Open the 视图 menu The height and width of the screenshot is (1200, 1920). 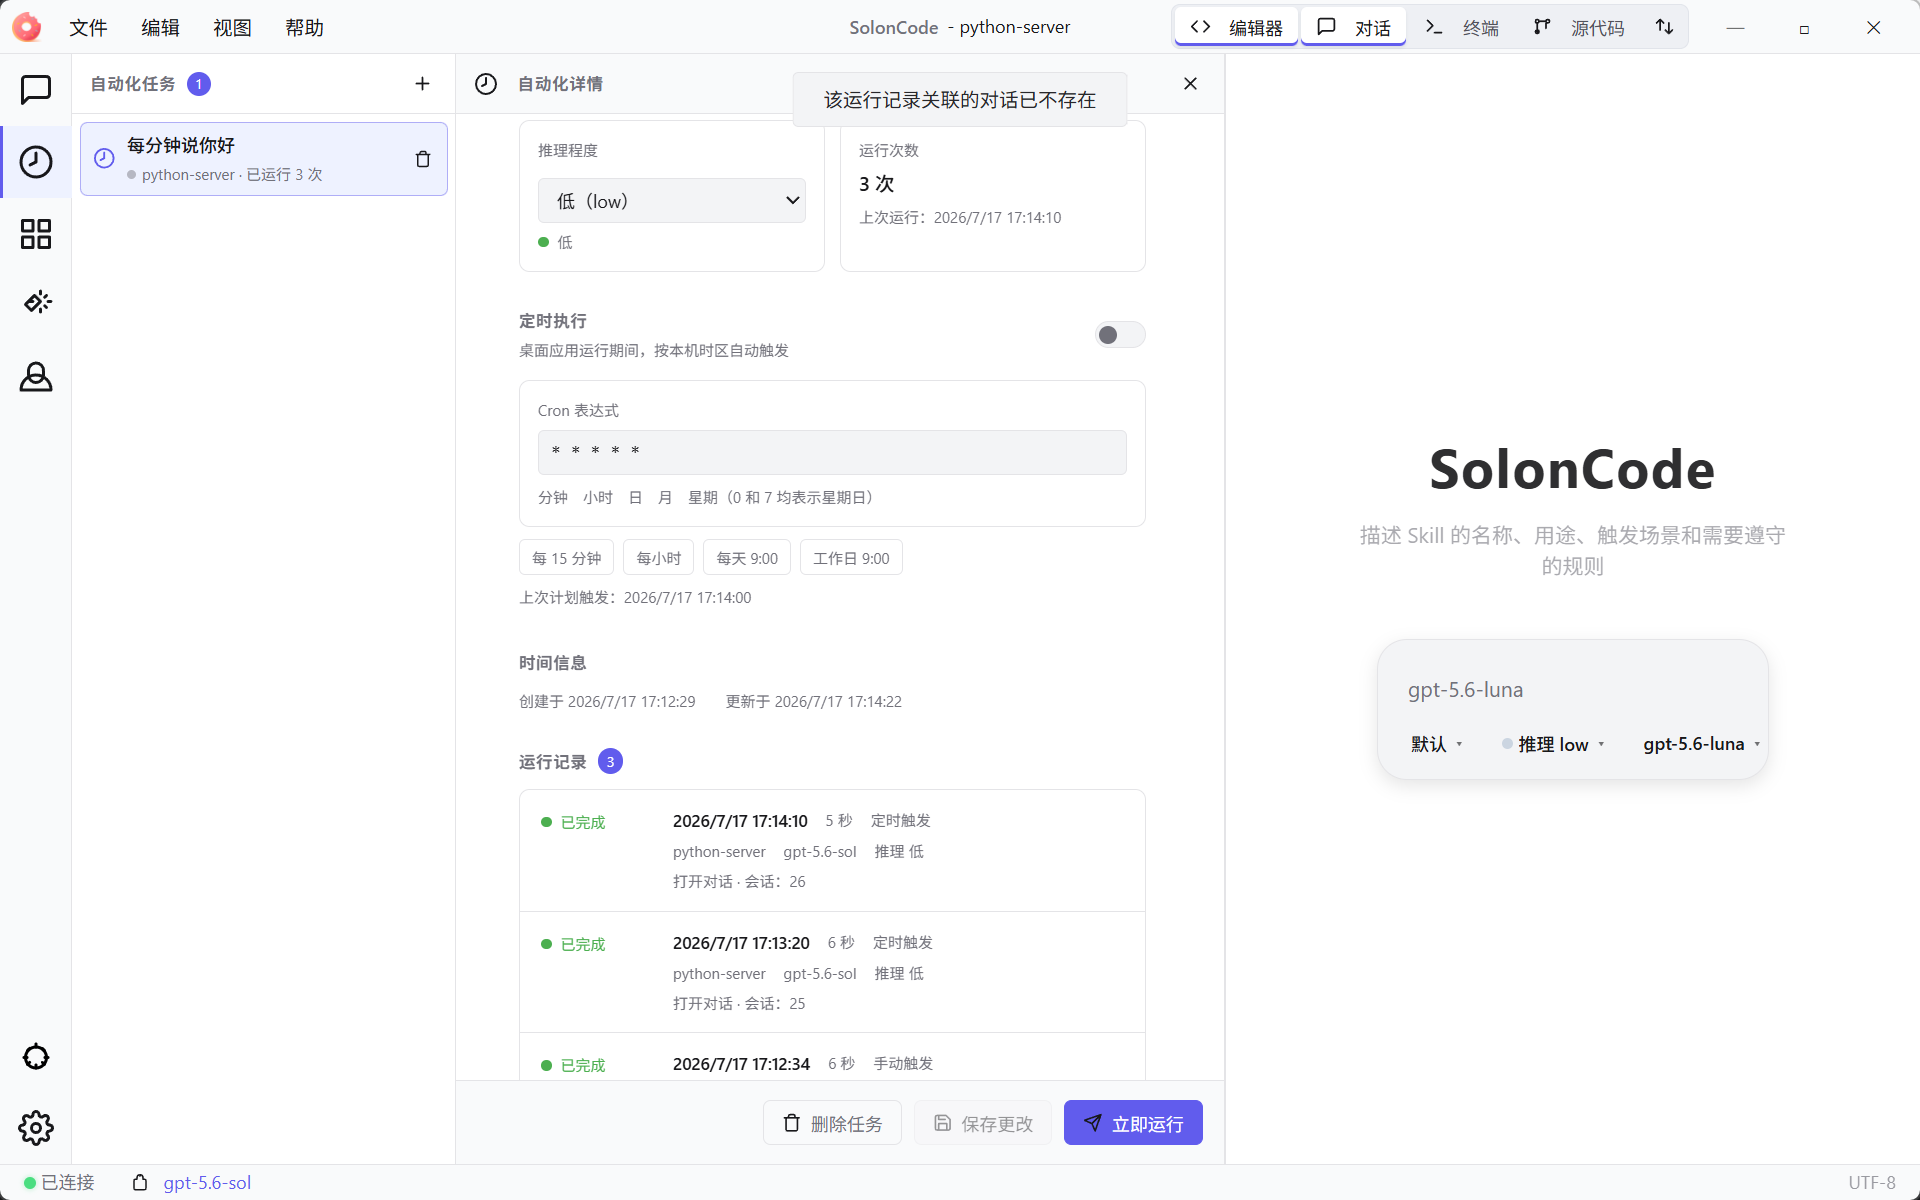[x=232, y=28]
